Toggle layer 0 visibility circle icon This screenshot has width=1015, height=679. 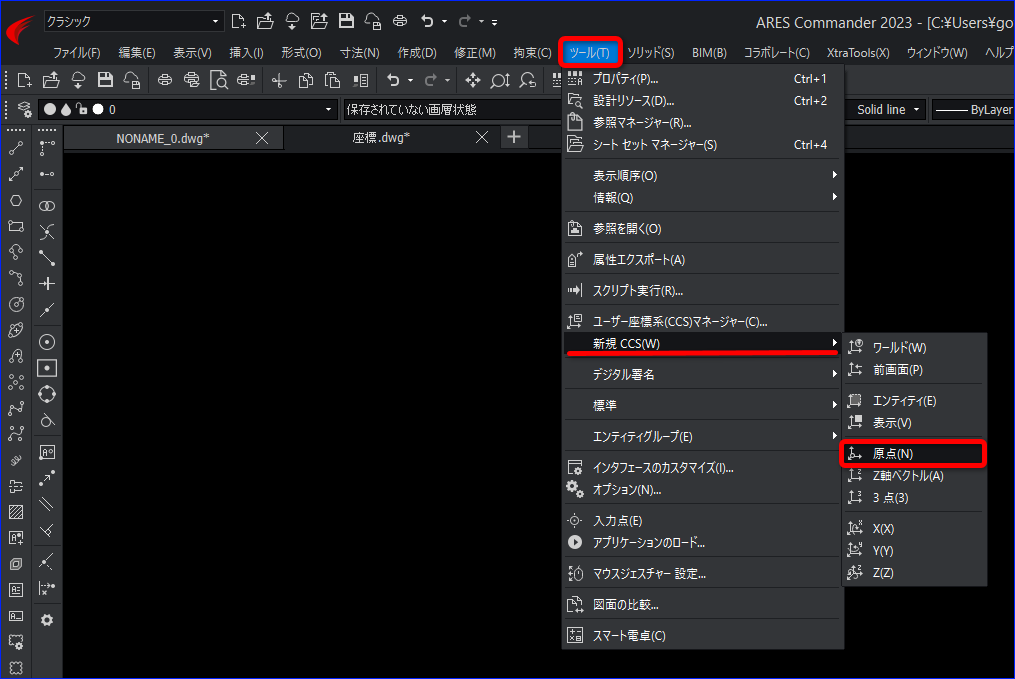(50, 109)
